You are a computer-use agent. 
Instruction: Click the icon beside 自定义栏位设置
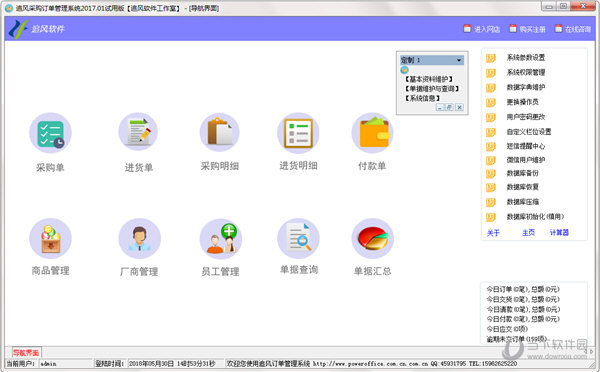[x=491, y=132]
